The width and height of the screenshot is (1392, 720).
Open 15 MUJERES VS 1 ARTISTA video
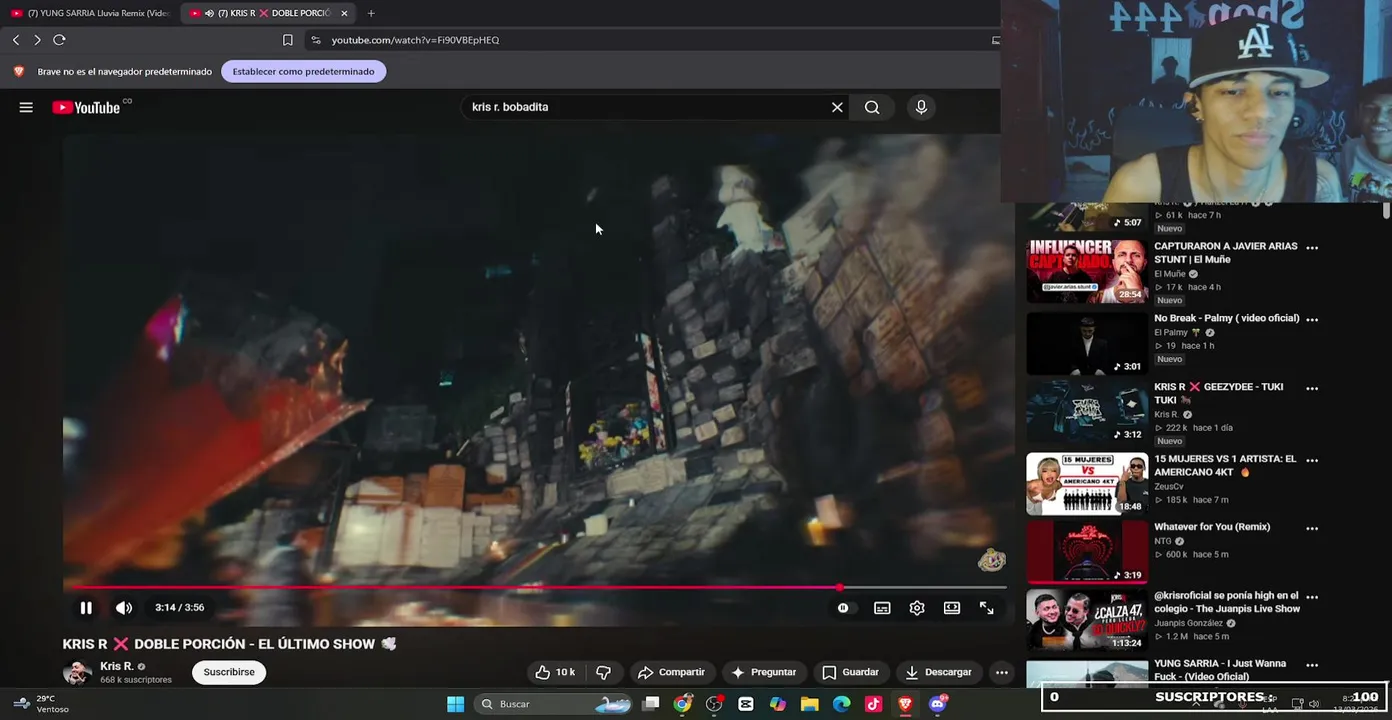tap(1087, 484)
